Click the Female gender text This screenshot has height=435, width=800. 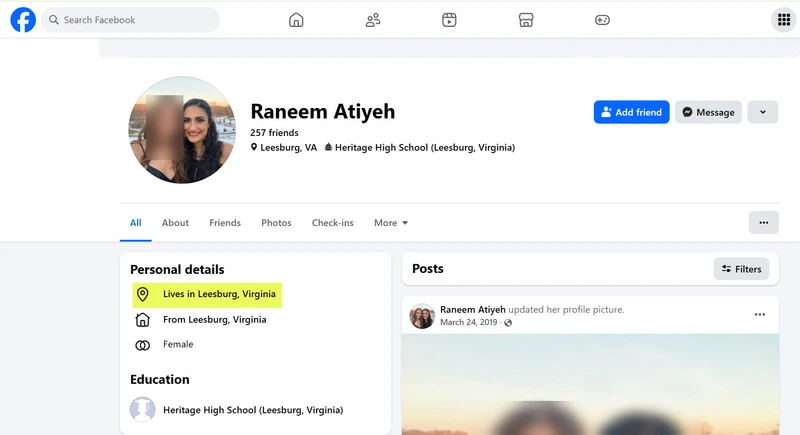coord(178,344)
